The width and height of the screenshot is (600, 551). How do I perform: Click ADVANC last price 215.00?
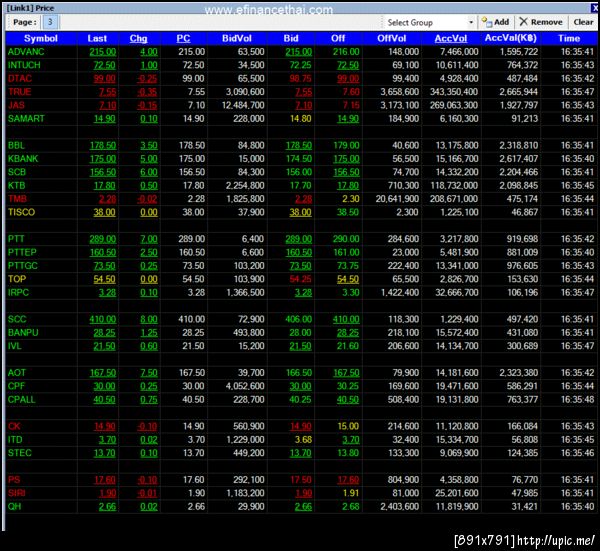coord(103,52)
